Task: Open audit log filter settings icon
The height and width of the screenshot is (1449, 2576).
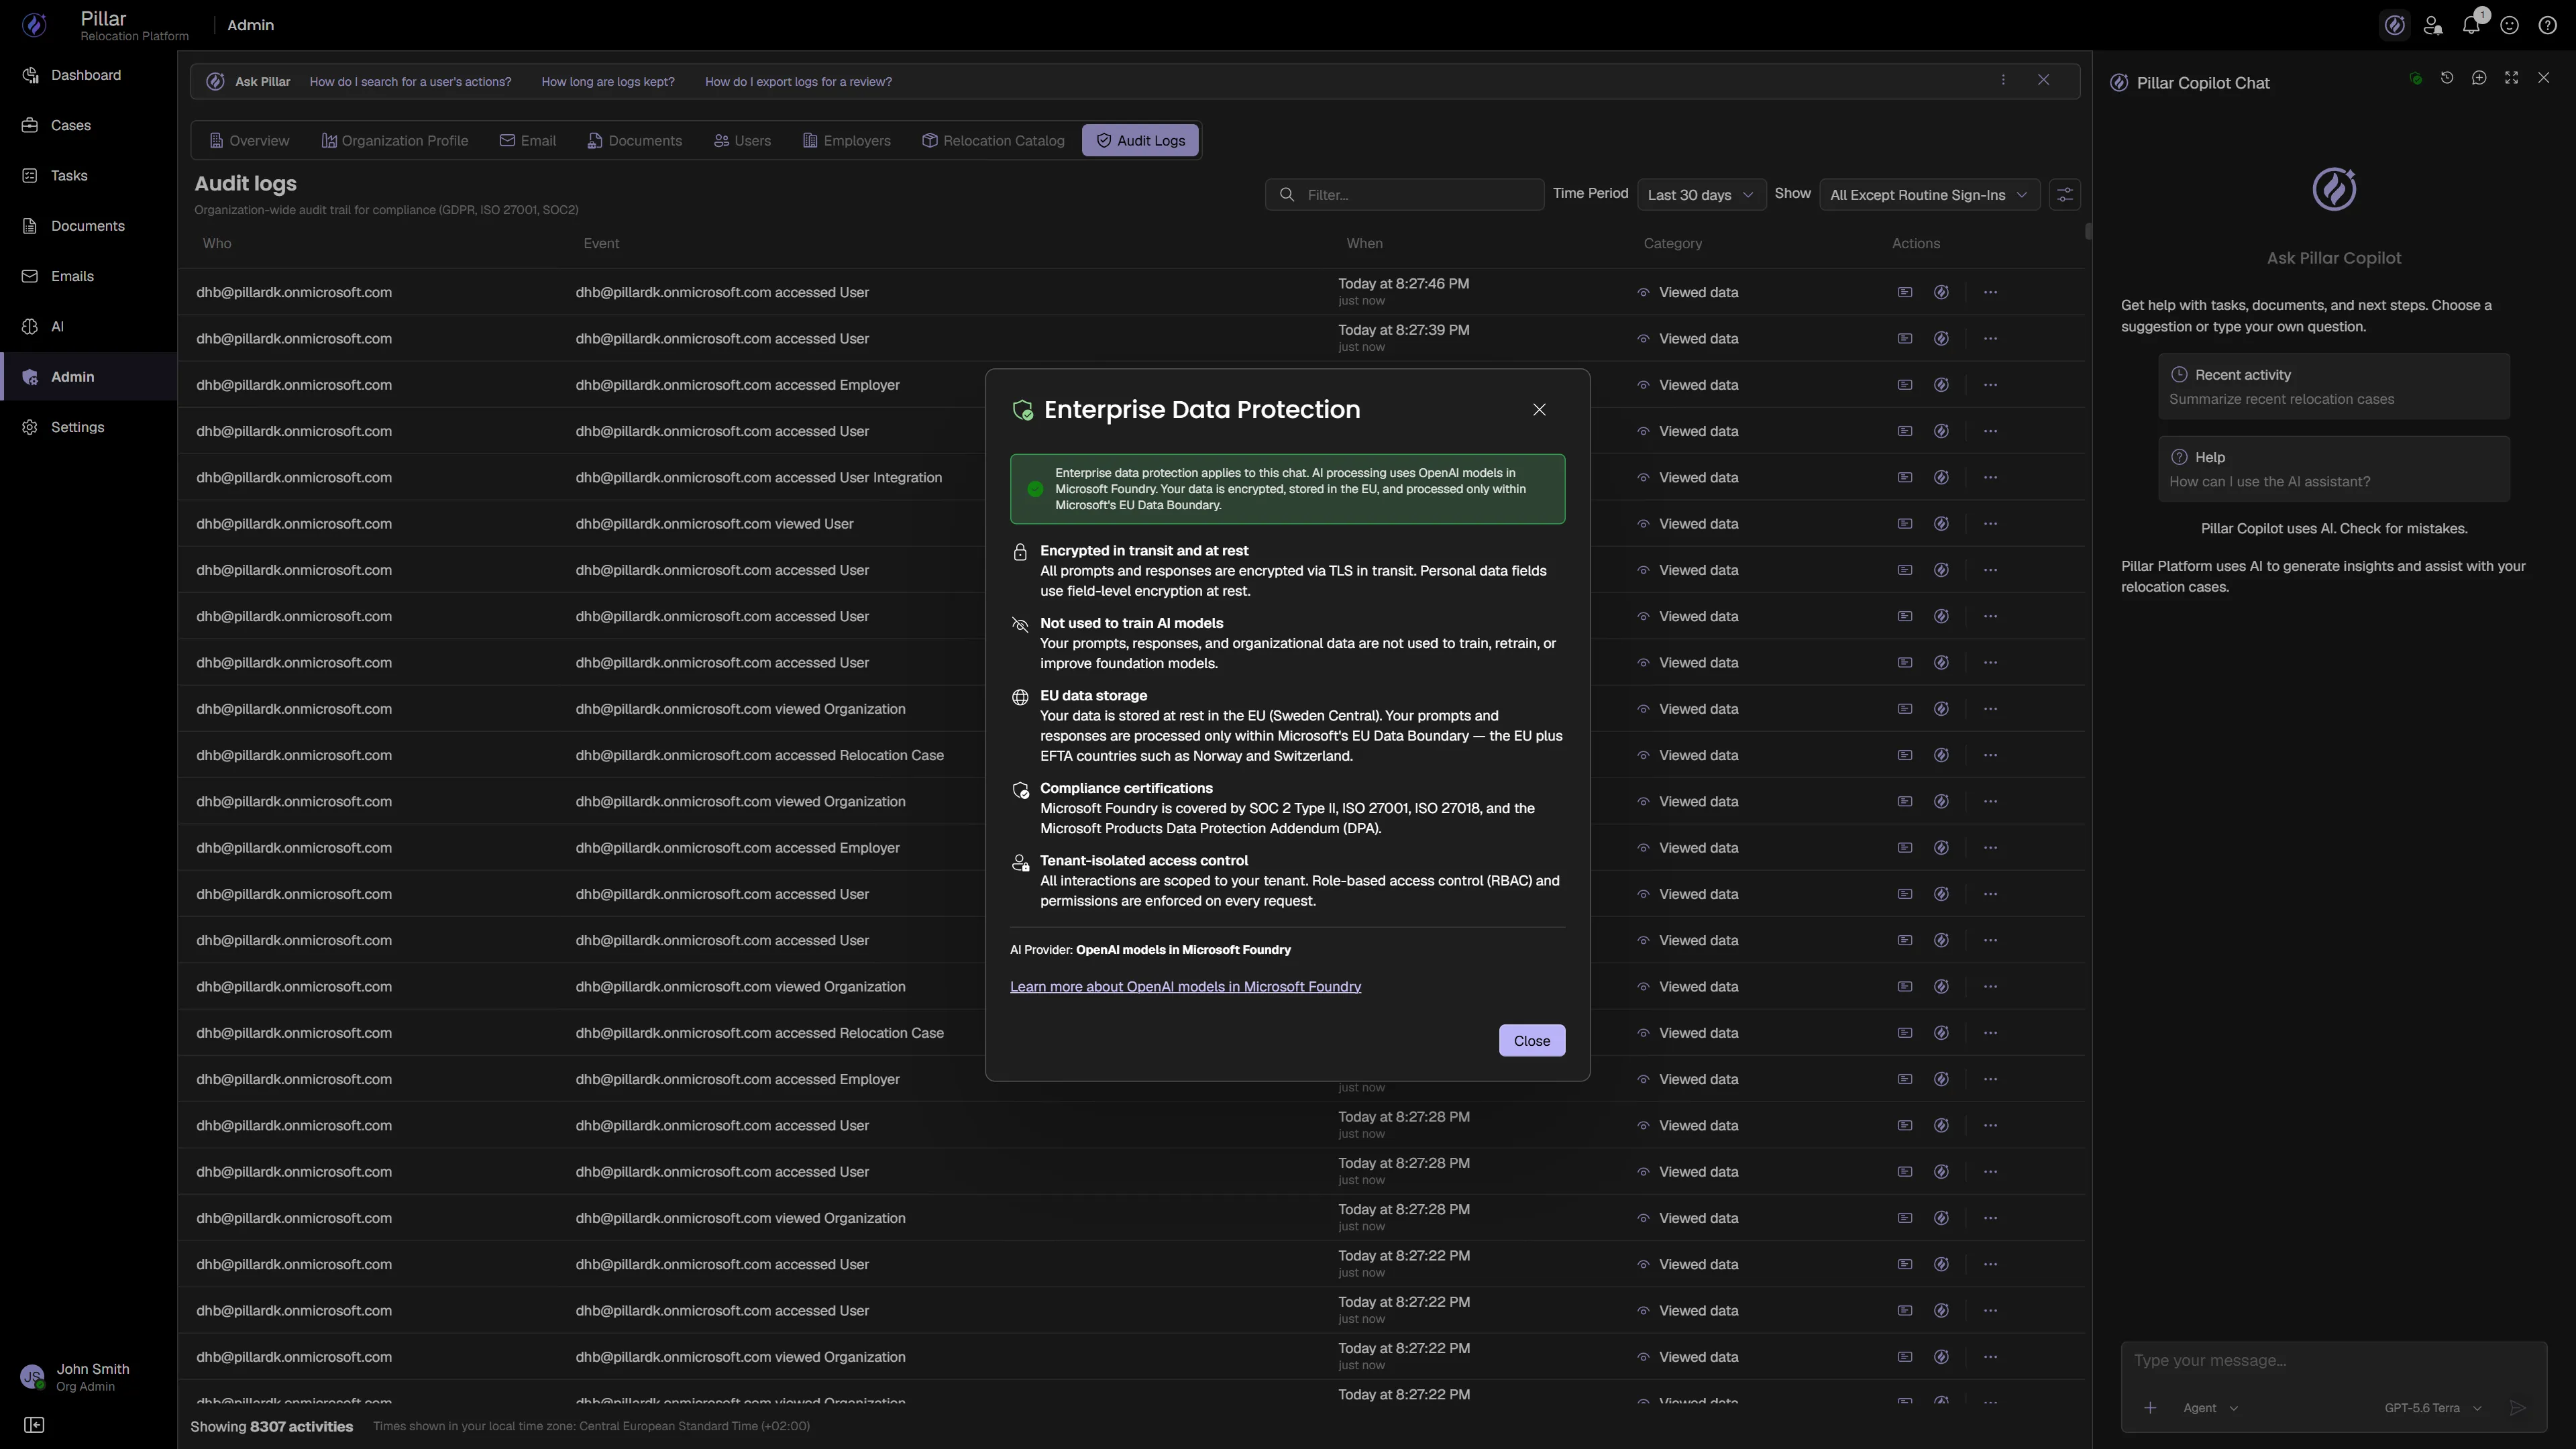Action: pyautogui.click(x=2065, y=194)
